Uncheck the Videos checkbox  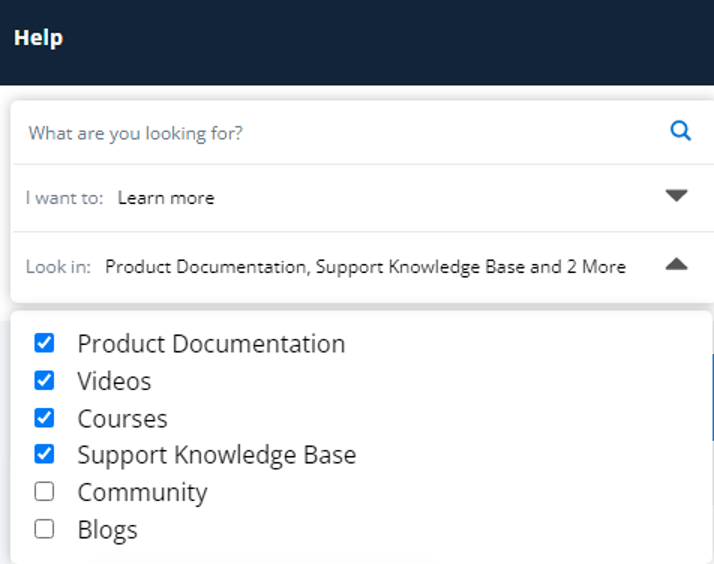click(x=44, y=380)
